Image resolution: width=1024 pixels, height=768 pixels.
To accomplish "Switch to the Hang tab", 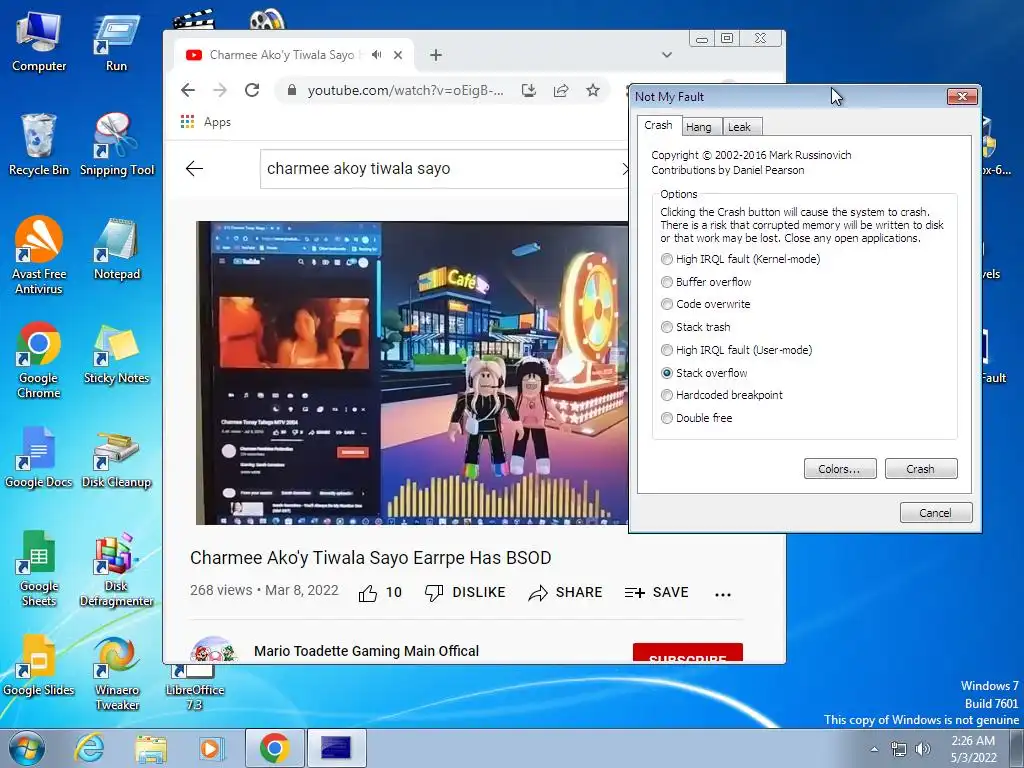I will pos(699,127).
